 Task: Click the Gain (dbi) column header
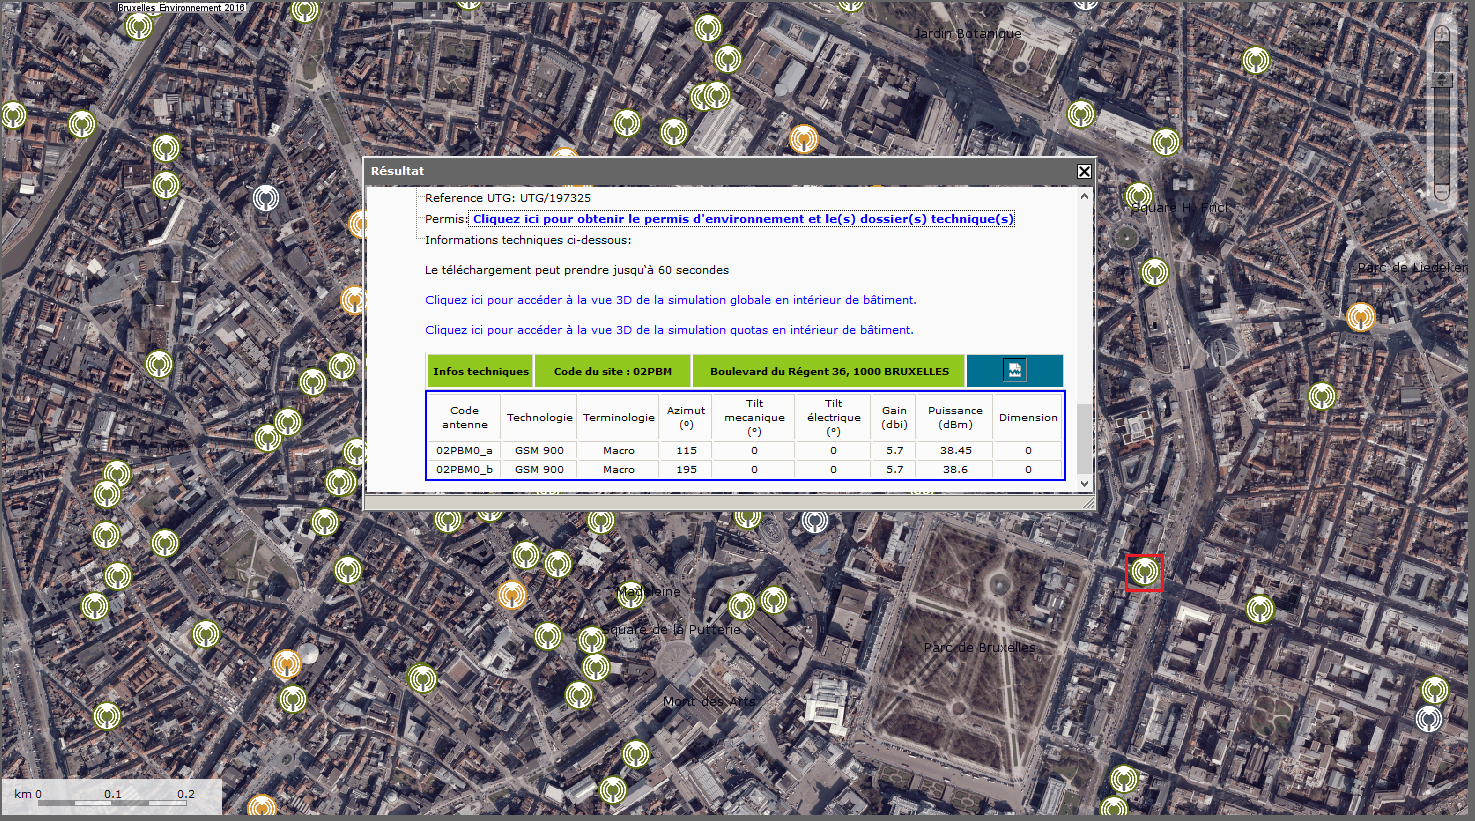point(894,418)
